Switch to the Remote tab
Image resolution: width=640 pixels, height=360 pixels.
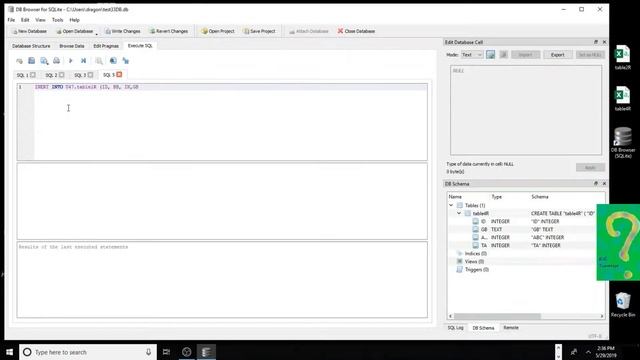[x=511, y=328]
